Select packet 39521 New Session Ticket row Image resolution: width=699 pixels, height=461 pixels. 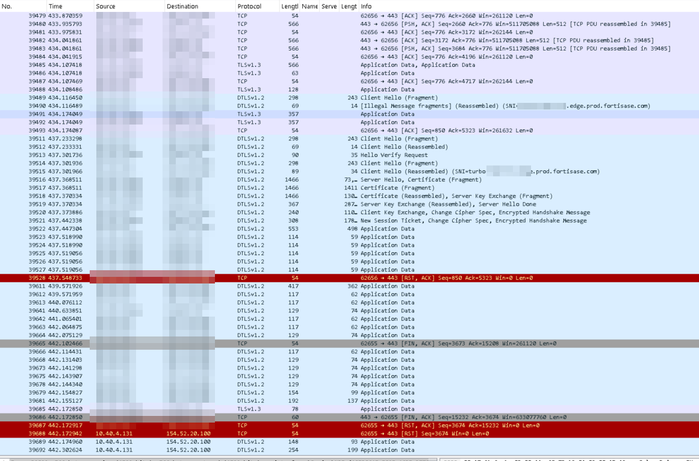coord(350,221)
